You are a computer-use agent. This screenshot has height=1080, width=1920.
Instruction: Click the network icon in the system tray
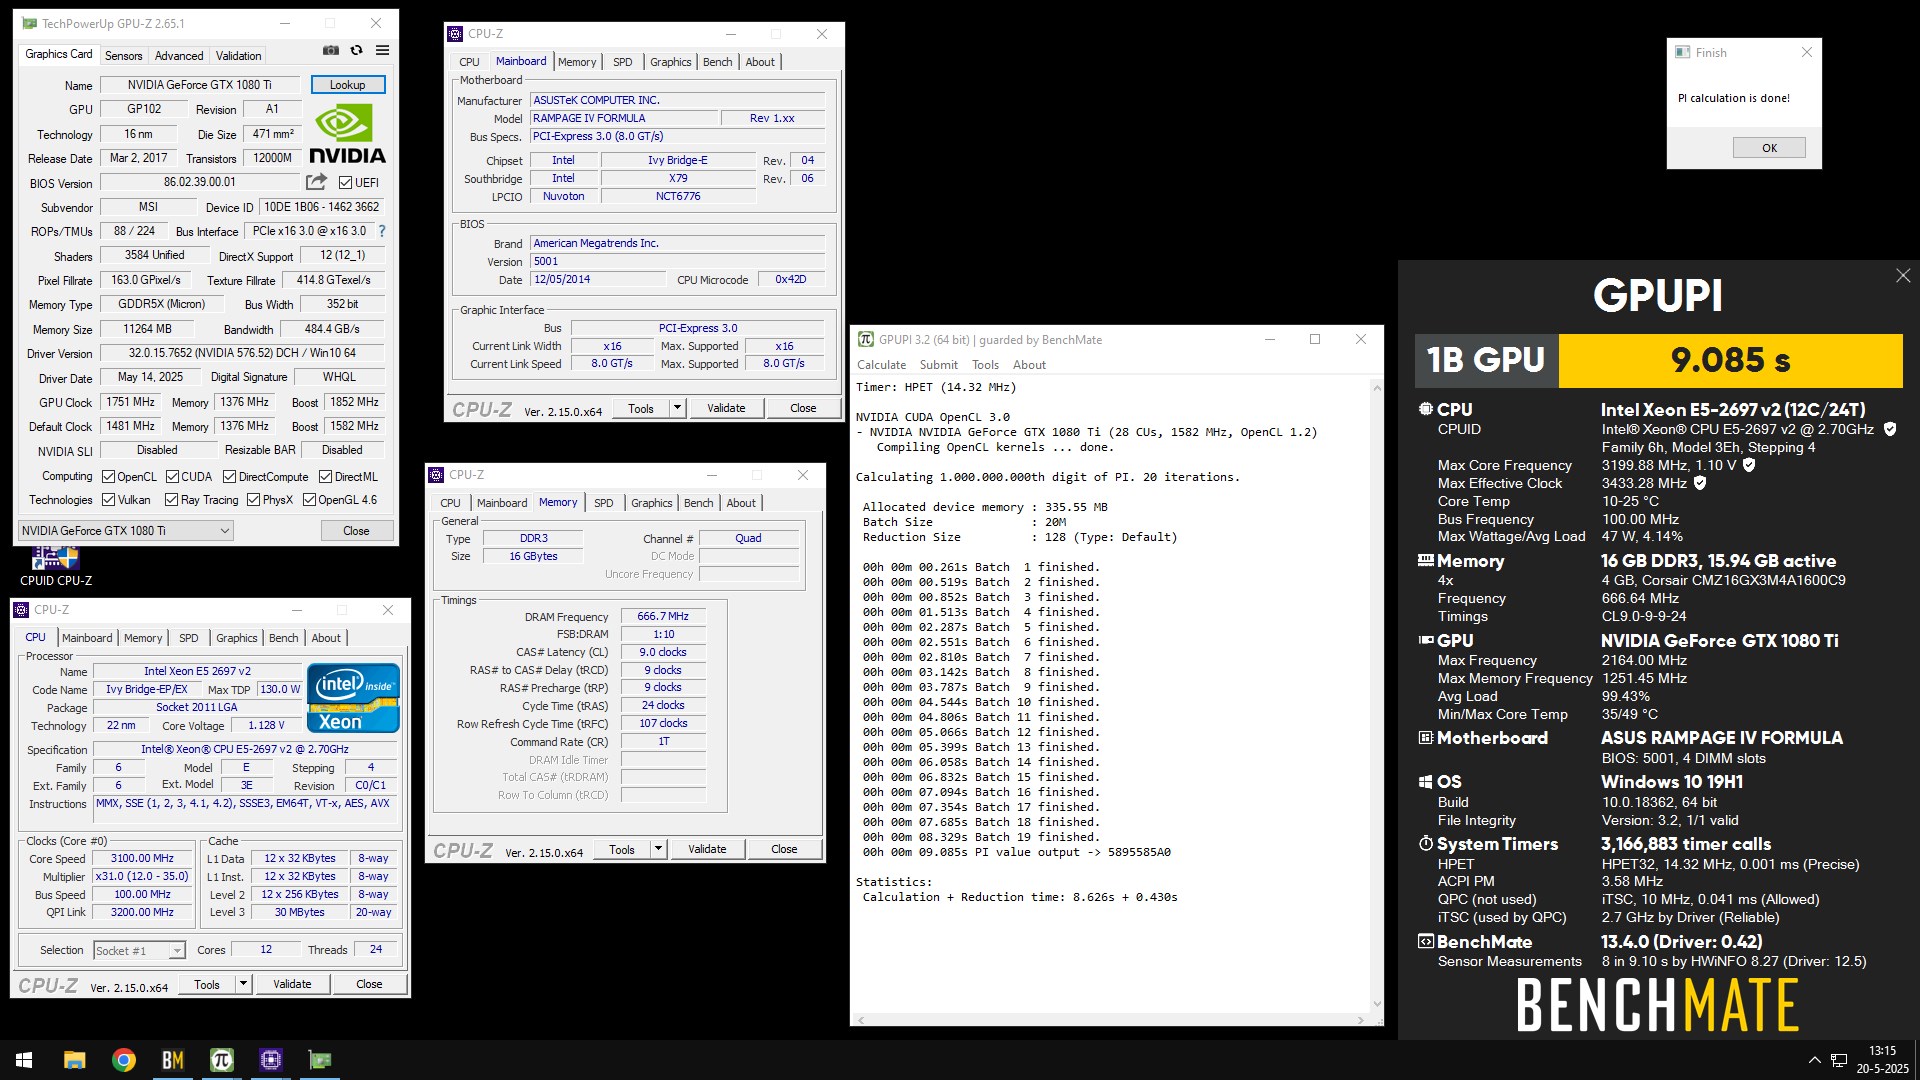point(1839,1060)
